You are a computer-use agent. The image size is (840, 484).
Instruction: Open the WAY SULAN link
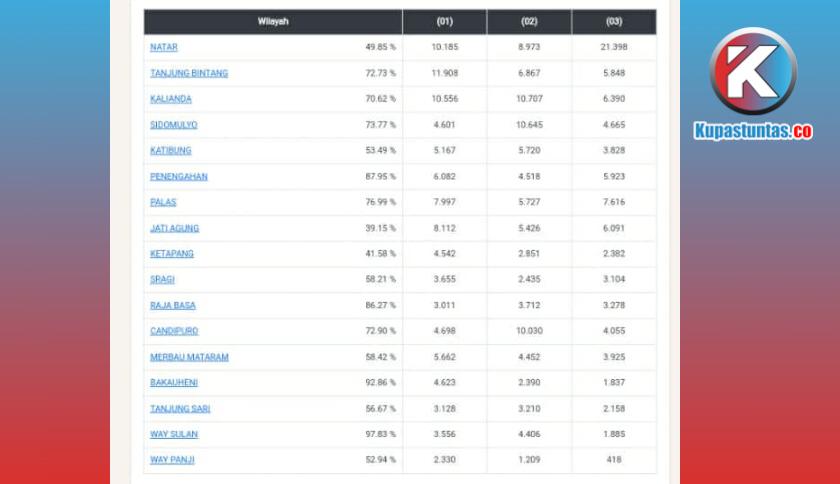(x=174, y=434)
